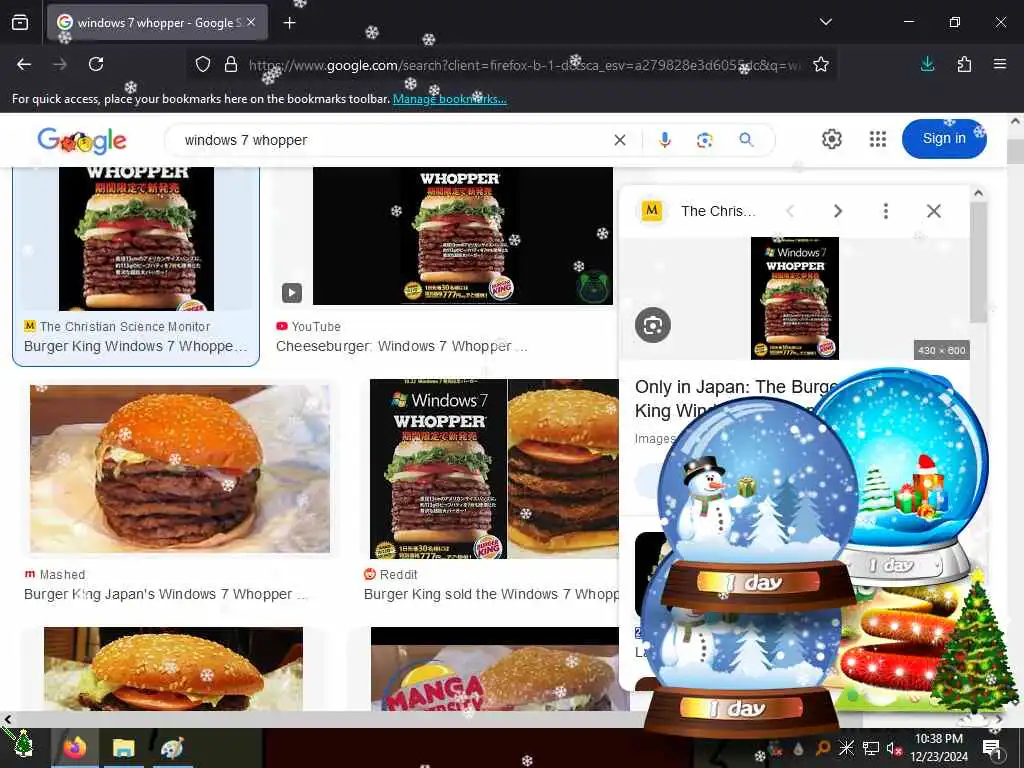
Task: Click the address bar URL
Action: pyautogui.click(x=524, y=65)
